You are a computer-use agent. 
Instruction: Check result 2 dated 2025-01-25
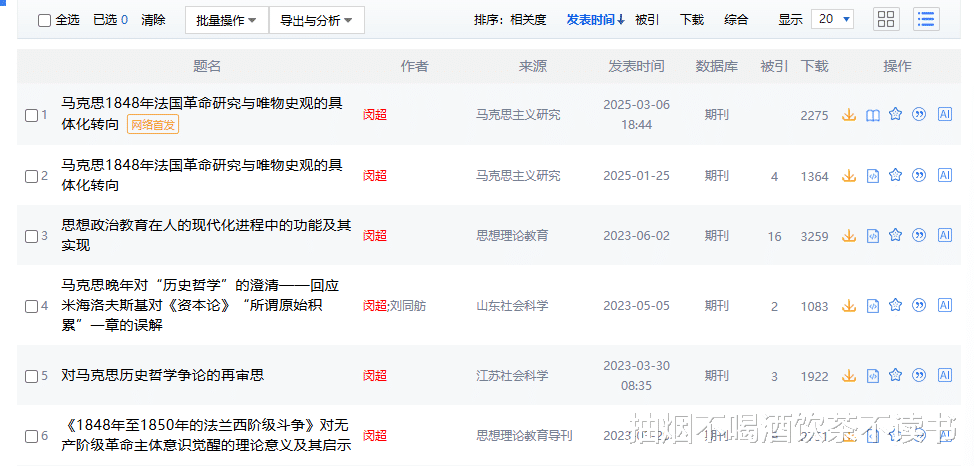point(31,176)
